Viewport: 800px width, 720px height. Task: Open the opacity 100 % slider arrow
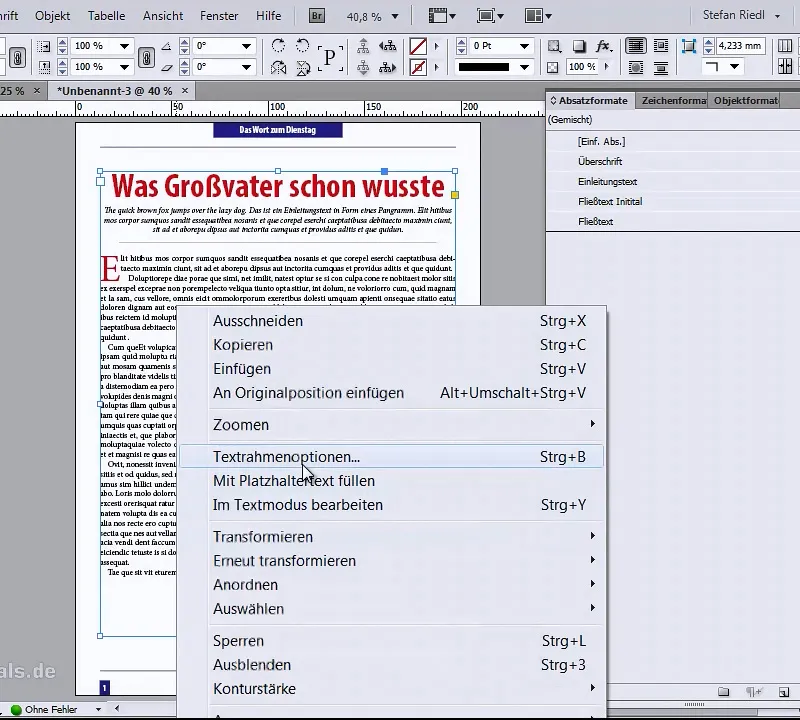pos(607,66)
